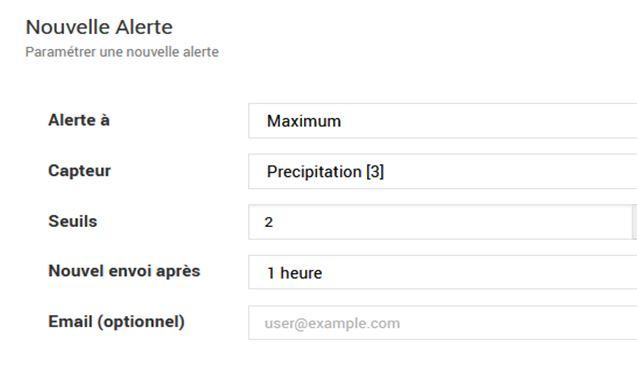Click the 'Paramétrer une nouvelle alerte' subtitle
Viewport: 637px width, 368px height.
click(122, 52)
